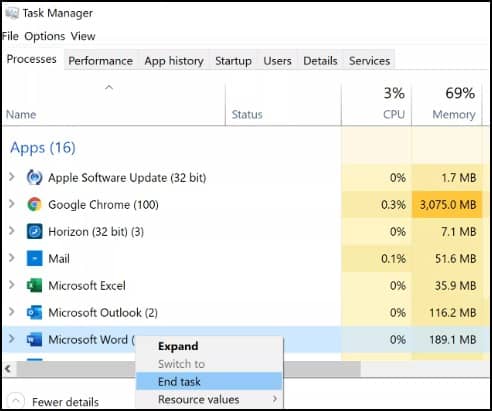Select the Horizon (32 bit) (3) name
This screenshot has height=411, width=492.
pyautogui.click(x=96, y=231)
